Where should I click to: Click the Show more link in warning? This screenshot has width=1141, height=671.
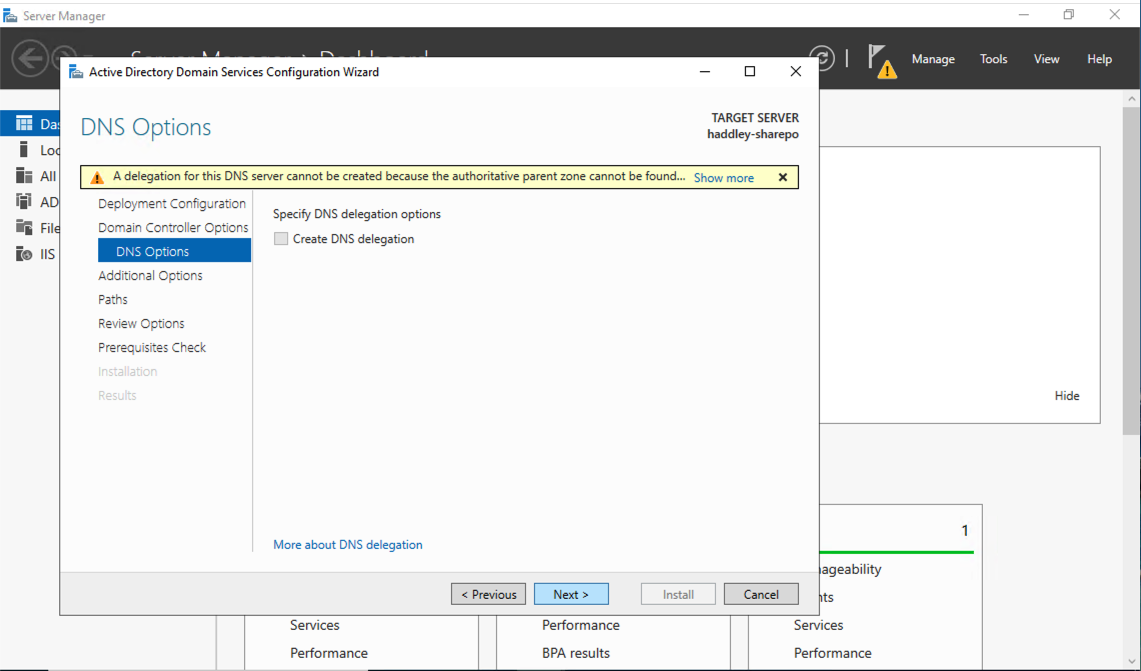pos(724,178)
